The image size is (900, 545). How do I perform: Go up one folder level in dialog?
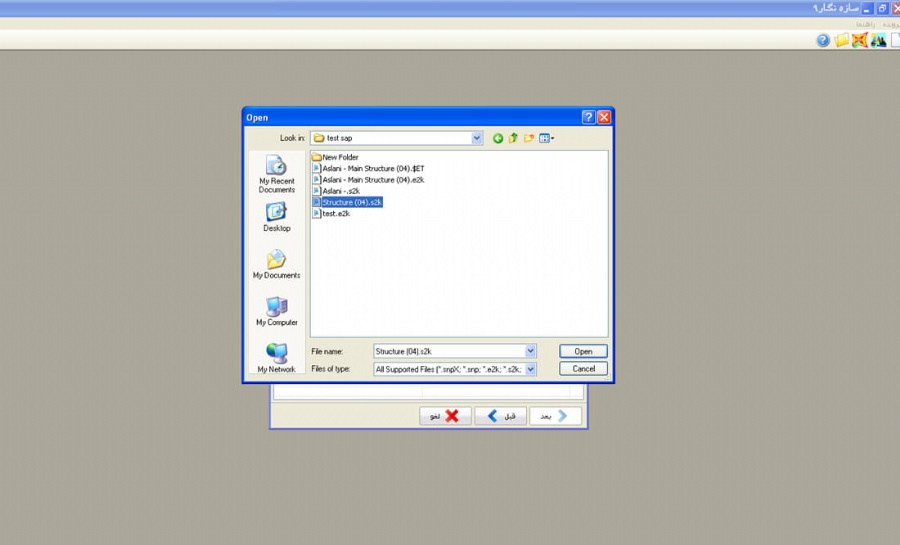(513, 138)
